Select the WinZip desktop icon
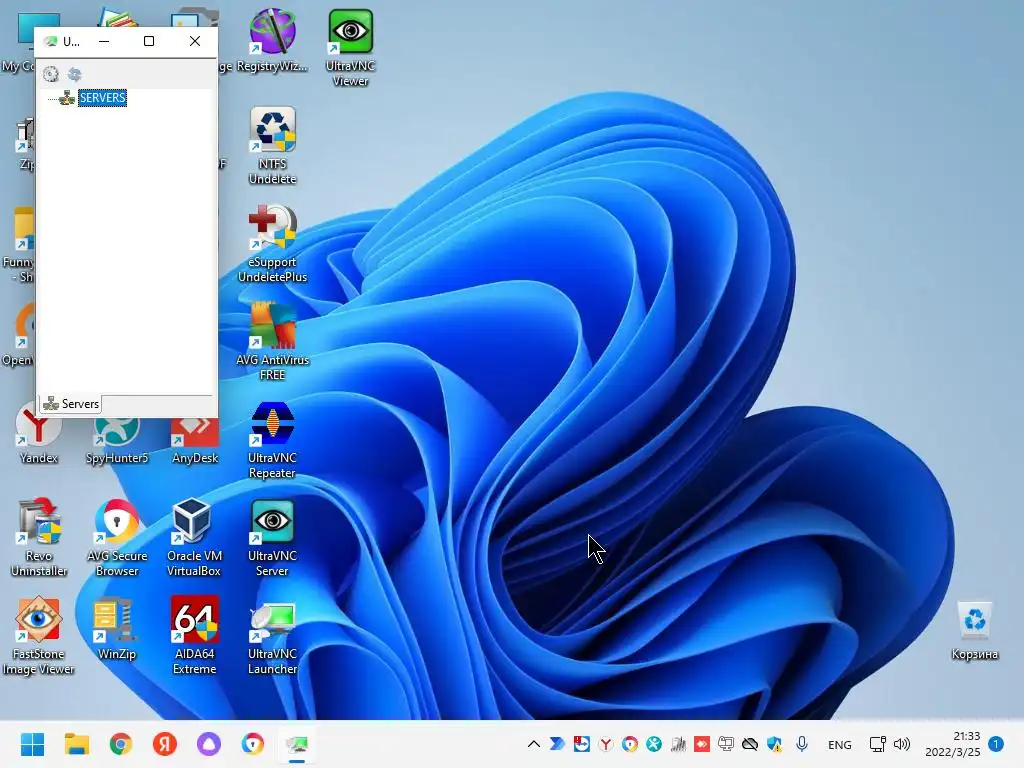This screenshot has width=1024, height=768. click(x=117, y=628)
